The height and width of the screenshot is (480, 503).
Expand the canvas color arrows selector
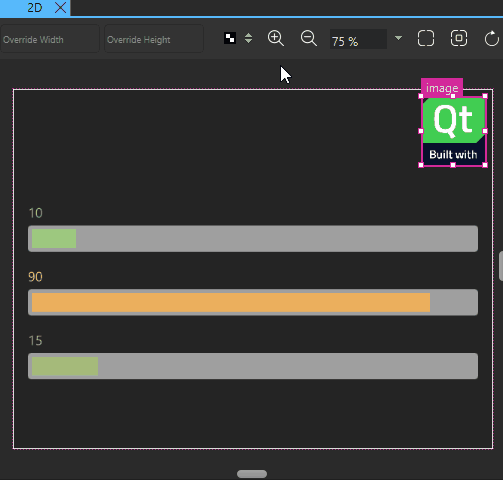[x=248, y=38]
